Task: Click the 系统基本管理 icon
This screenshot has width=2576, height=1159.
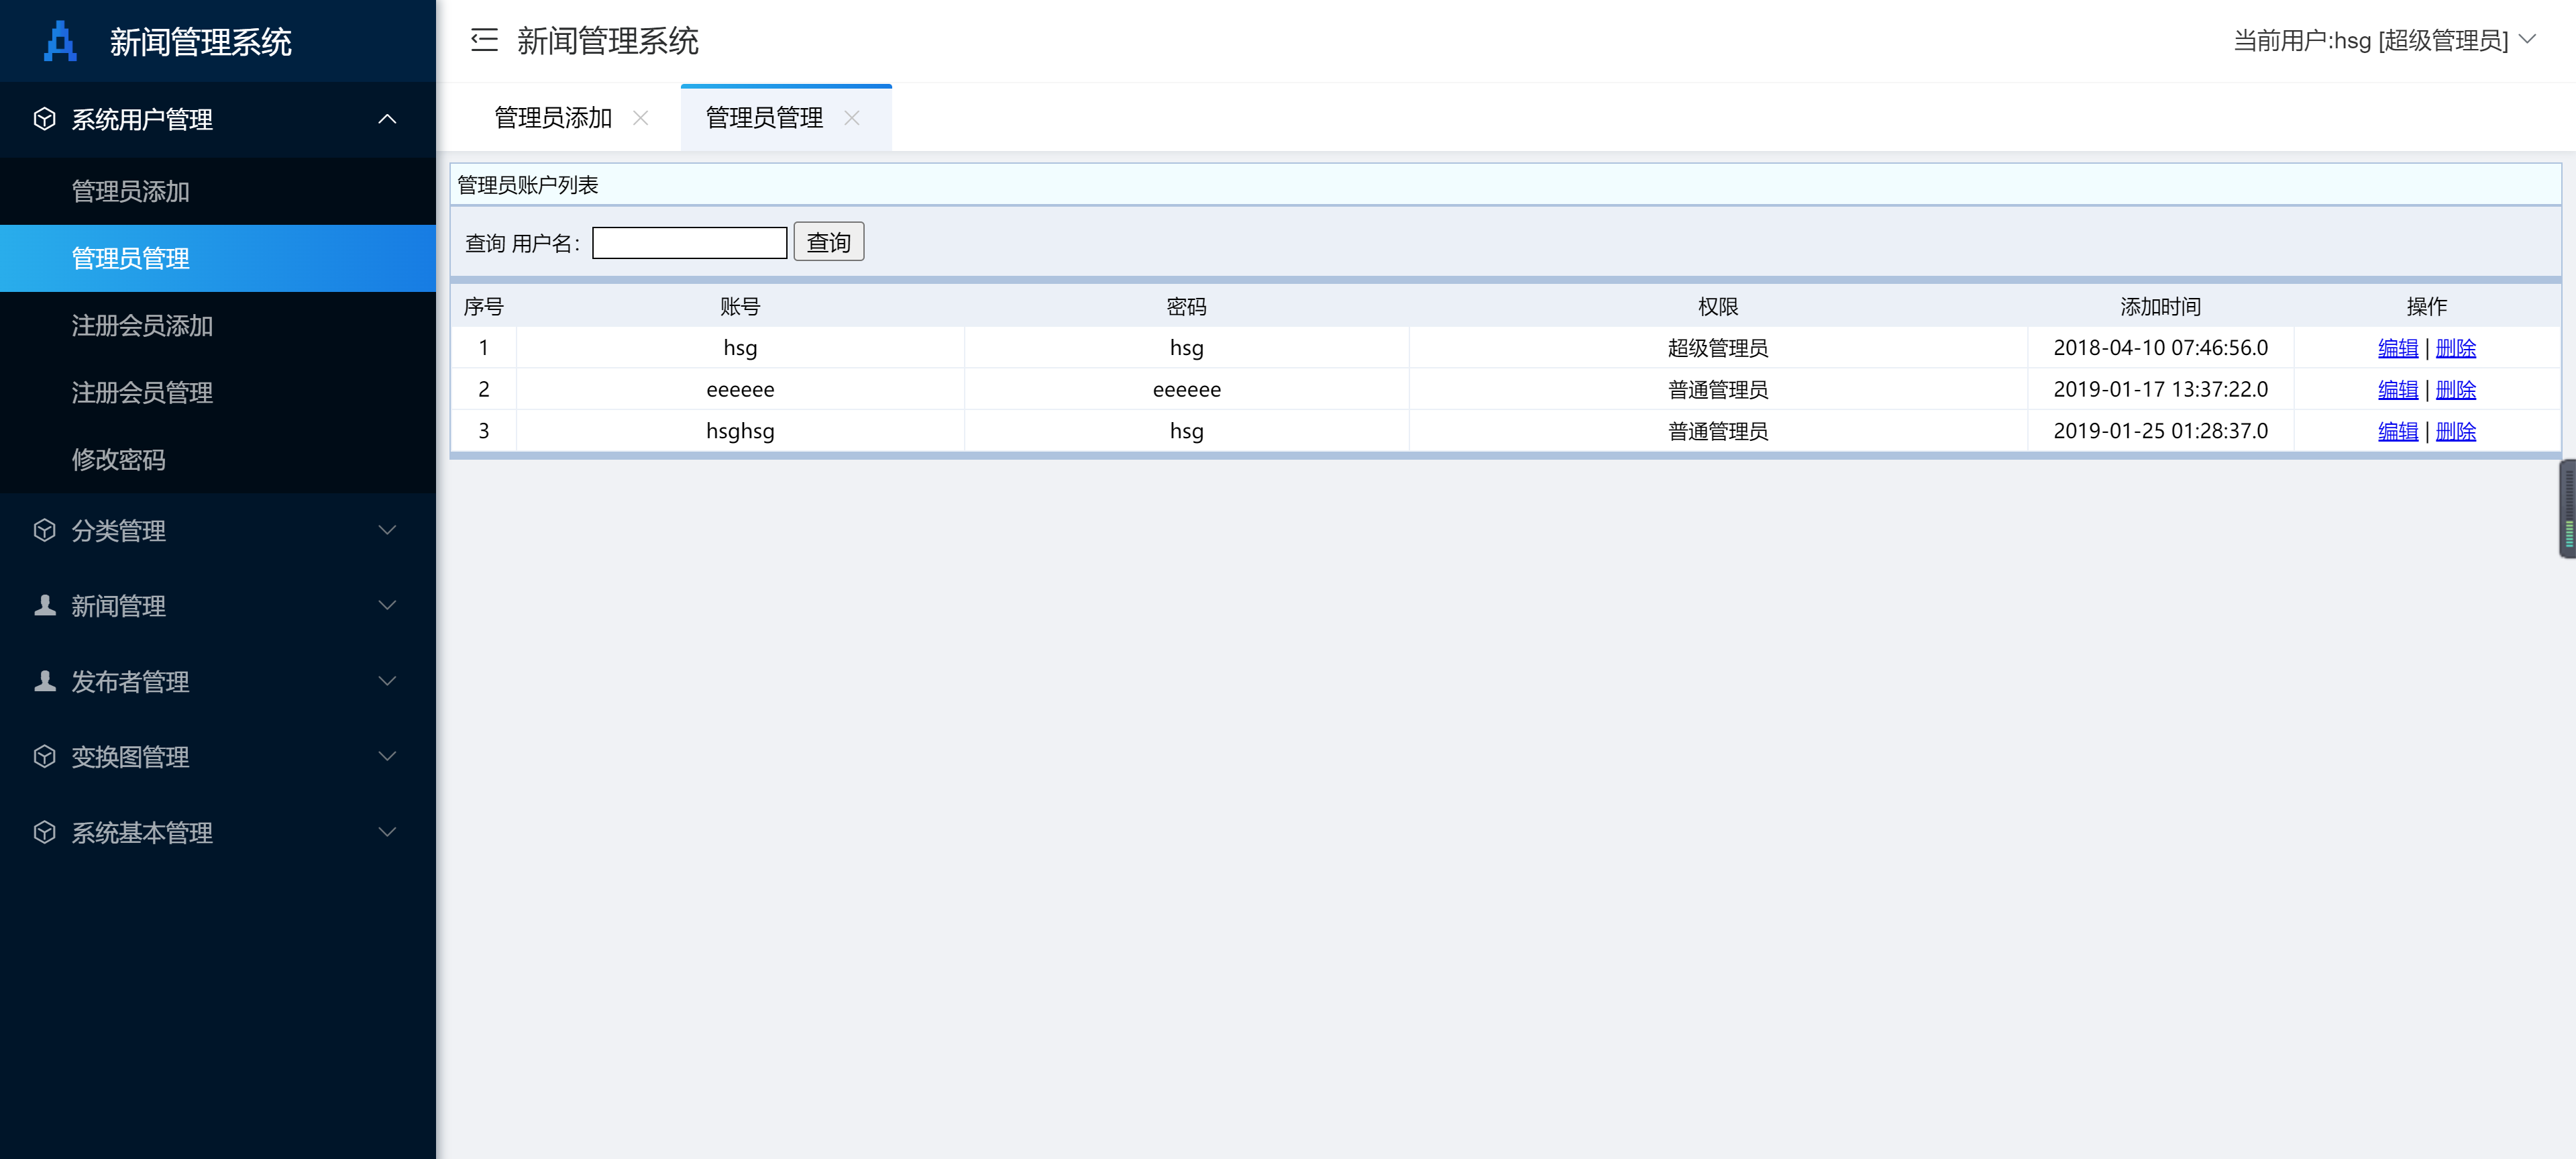Action: (x=44, y=832)
